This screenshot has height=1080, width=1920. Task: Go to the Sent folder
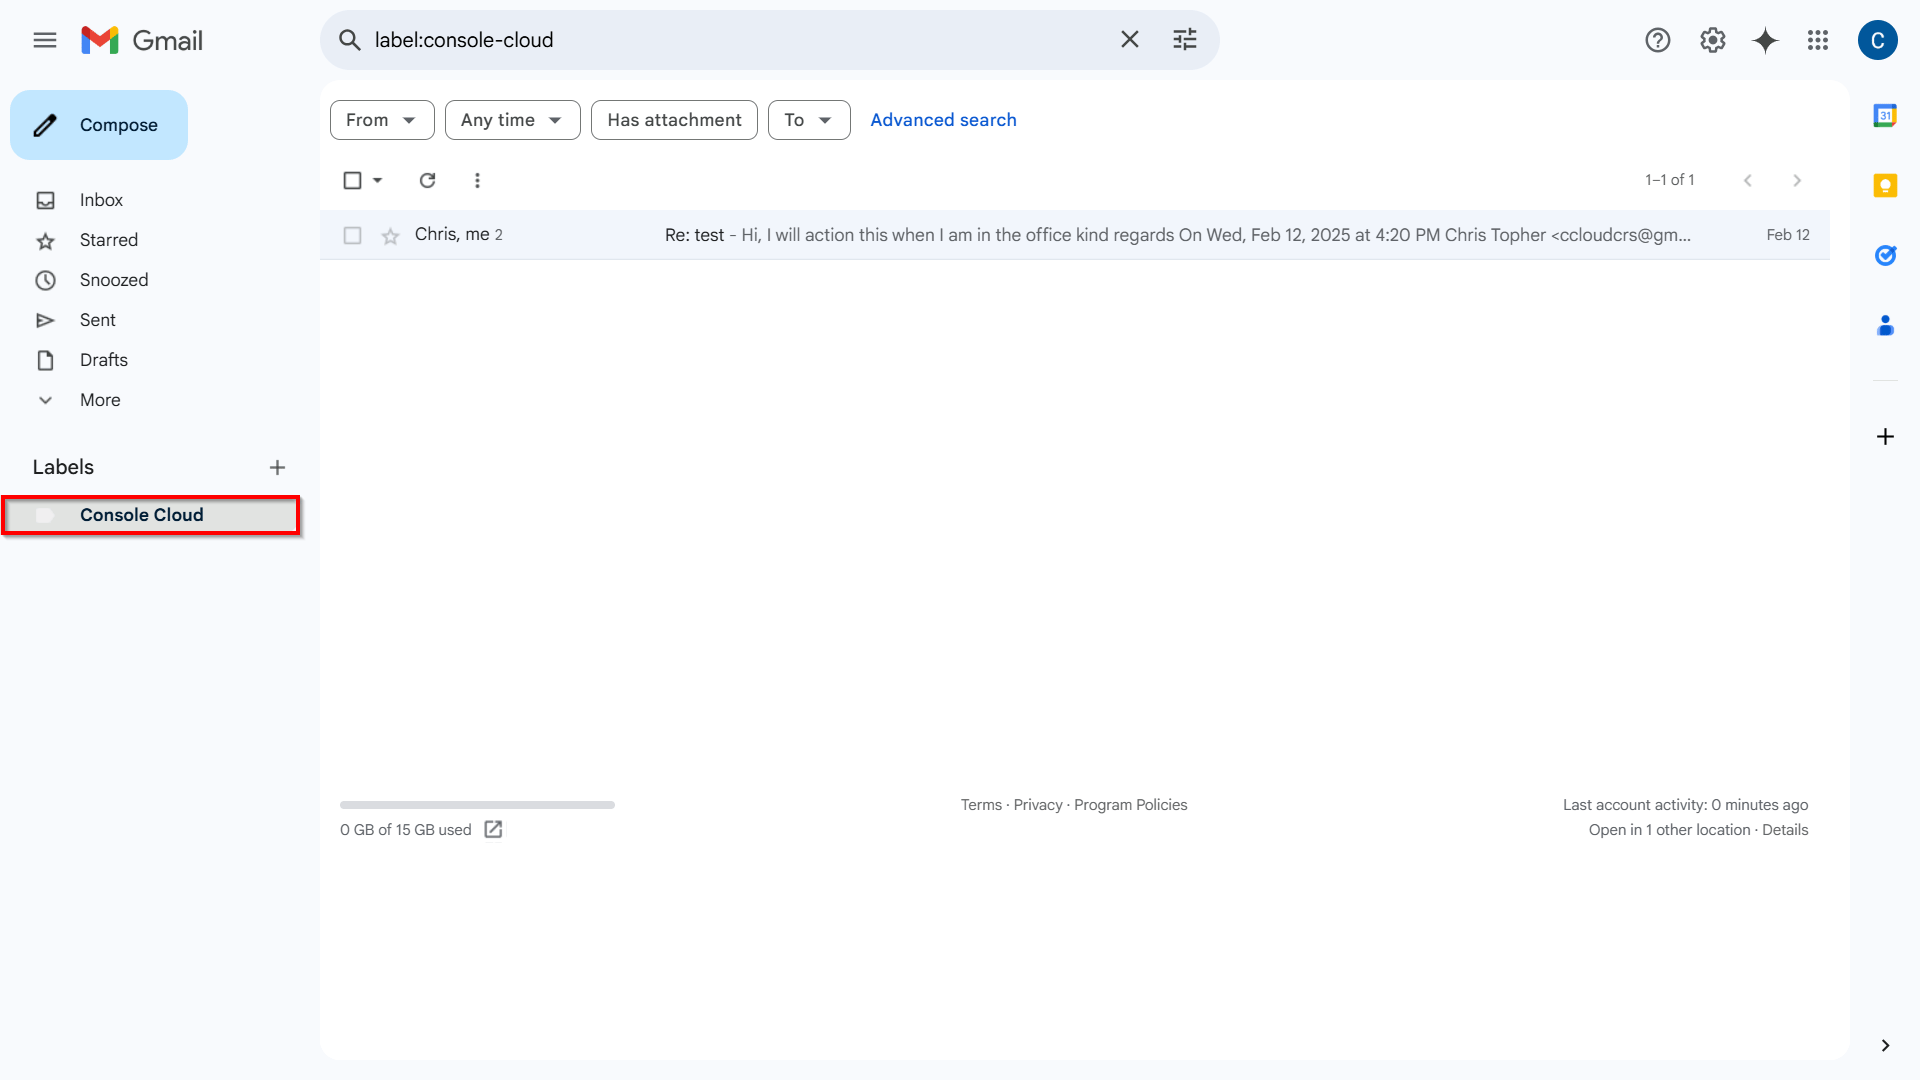click(x=98, y=320)
